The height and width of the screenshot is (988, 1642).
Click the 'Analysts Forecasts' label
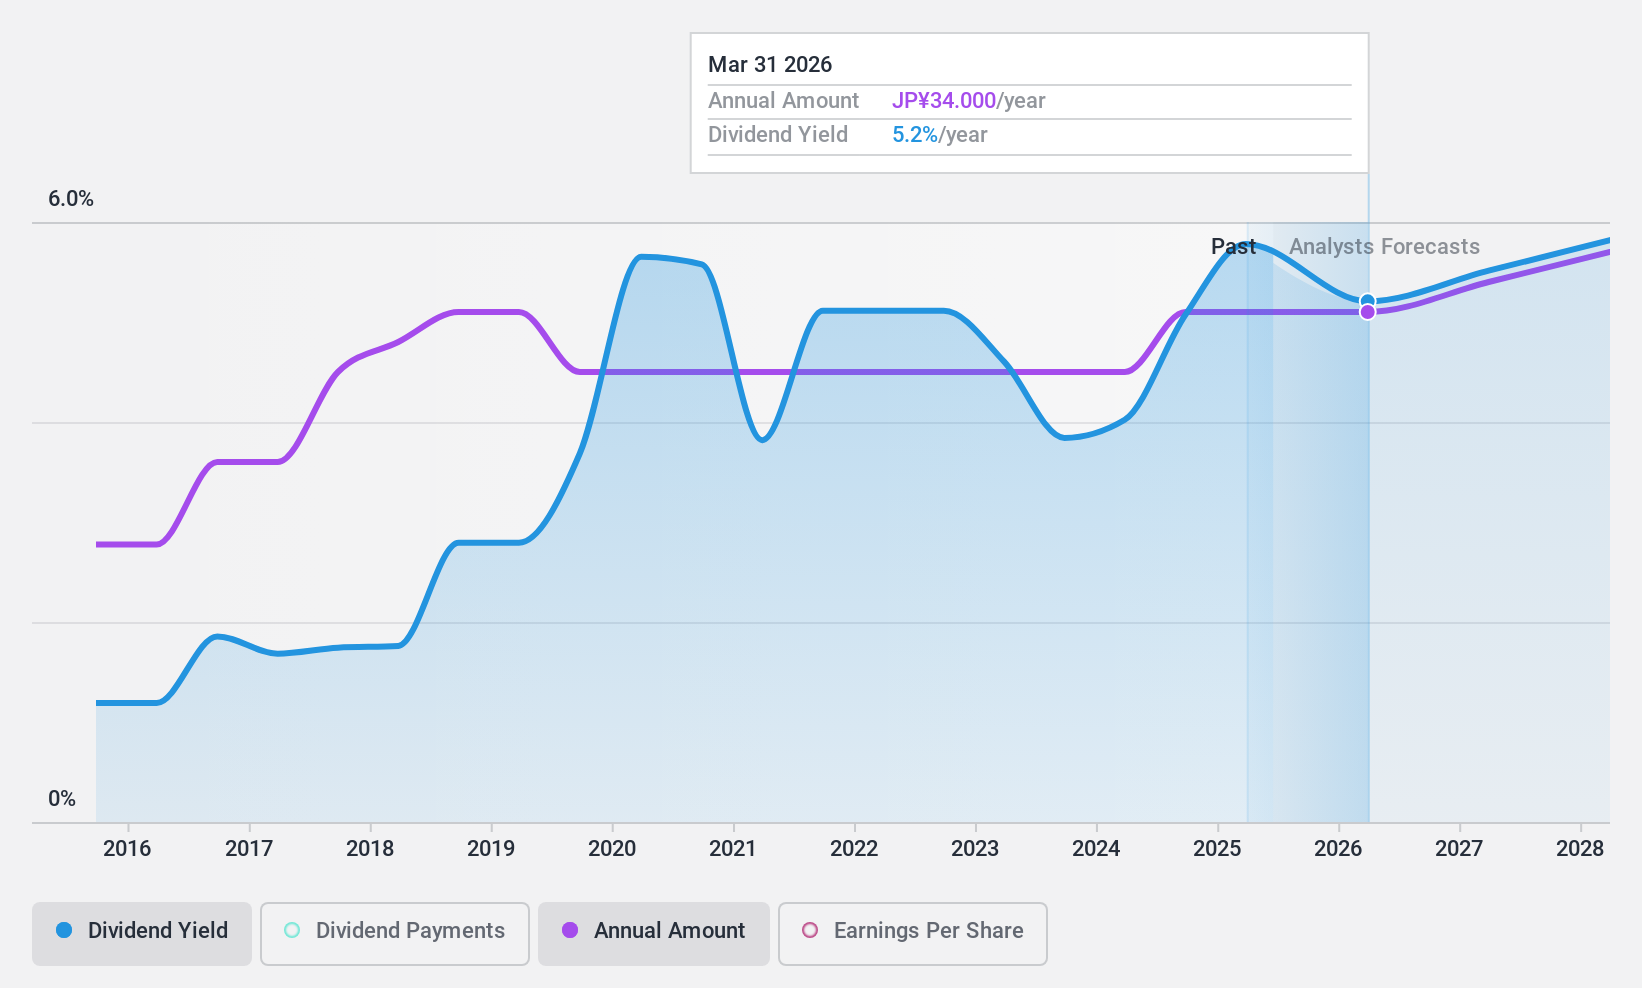pyautogui.click(x=1384, y=247)
